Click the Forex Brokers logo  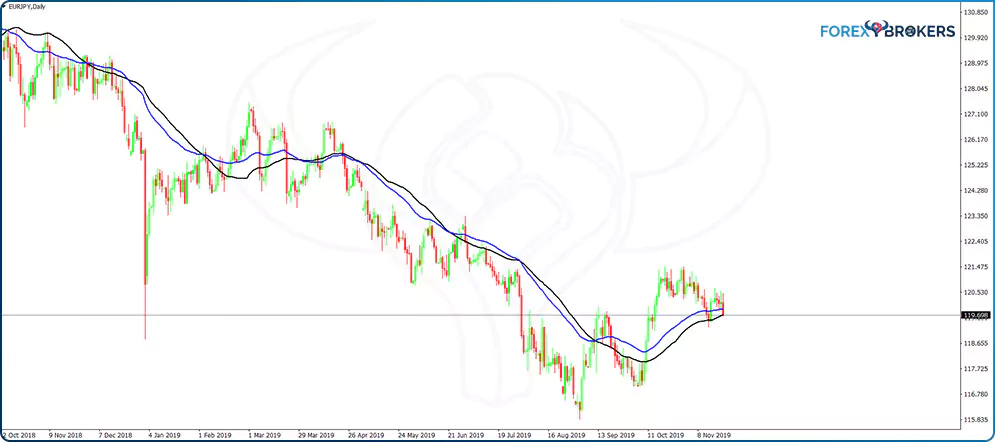click(887, 31)
